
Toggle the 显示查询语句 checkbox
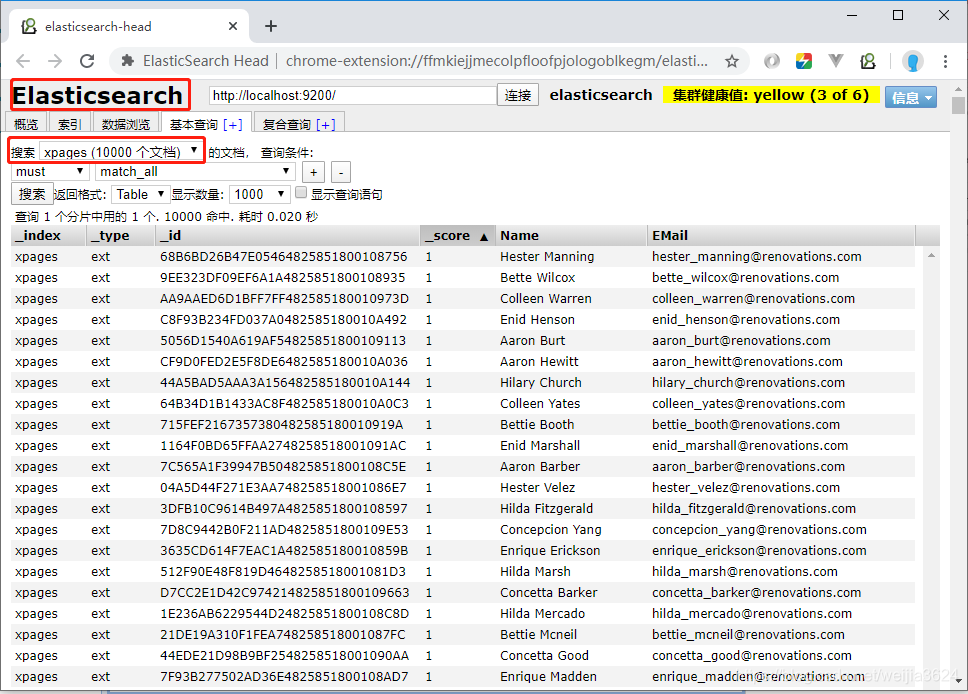(301, 193)
